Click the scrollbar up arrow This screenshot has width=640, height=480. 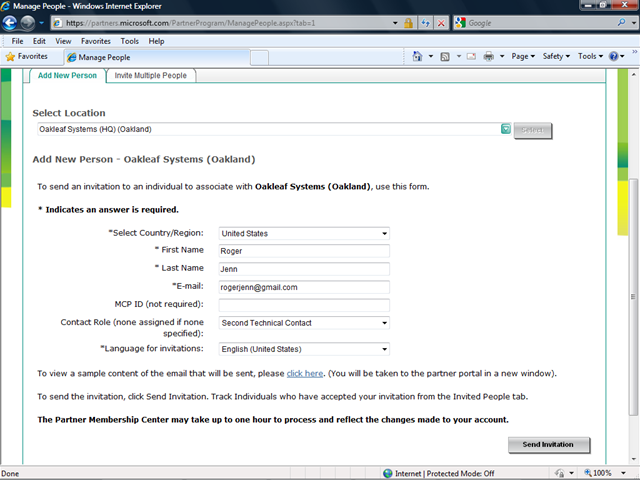point(633,75)
